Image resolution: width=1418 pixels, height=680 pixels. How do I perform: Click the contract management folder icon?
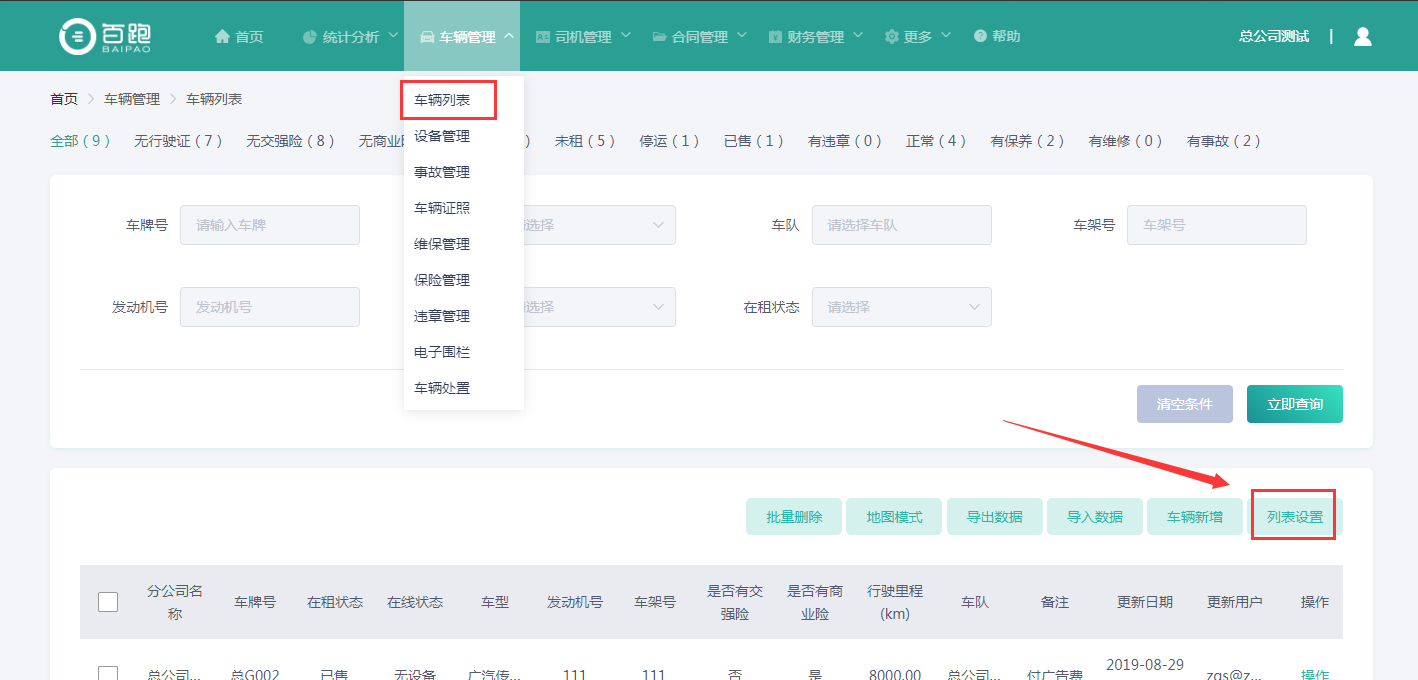click(x=659, y=37)
